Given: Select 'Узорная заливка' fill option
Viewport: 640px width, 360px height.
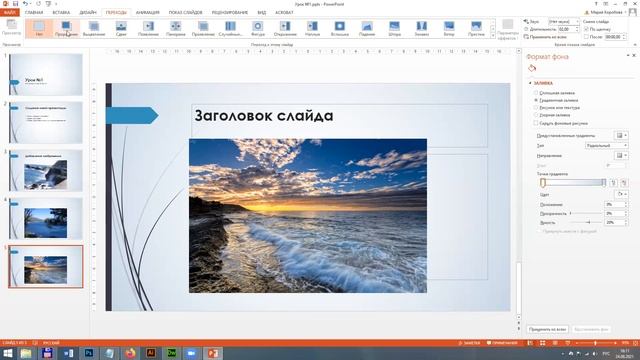Looking at the screenshot, I should click(552, 115).
